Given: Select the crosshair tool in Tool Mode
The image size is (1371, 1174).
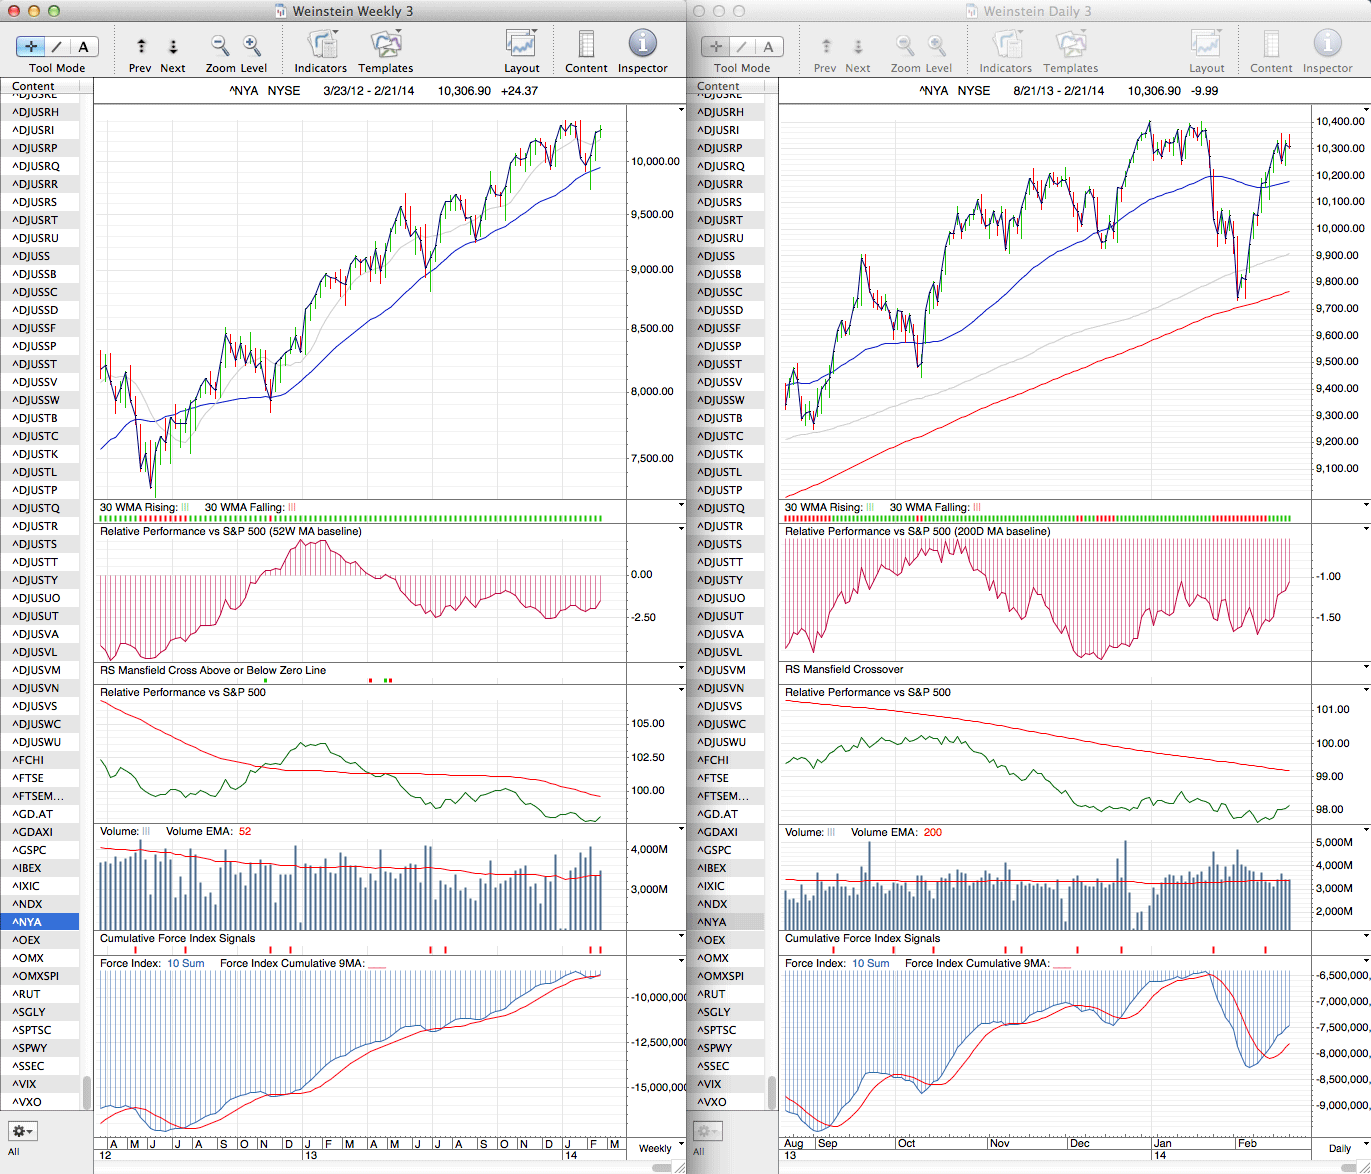Looking at the screenshot, I should coord(31,46).
